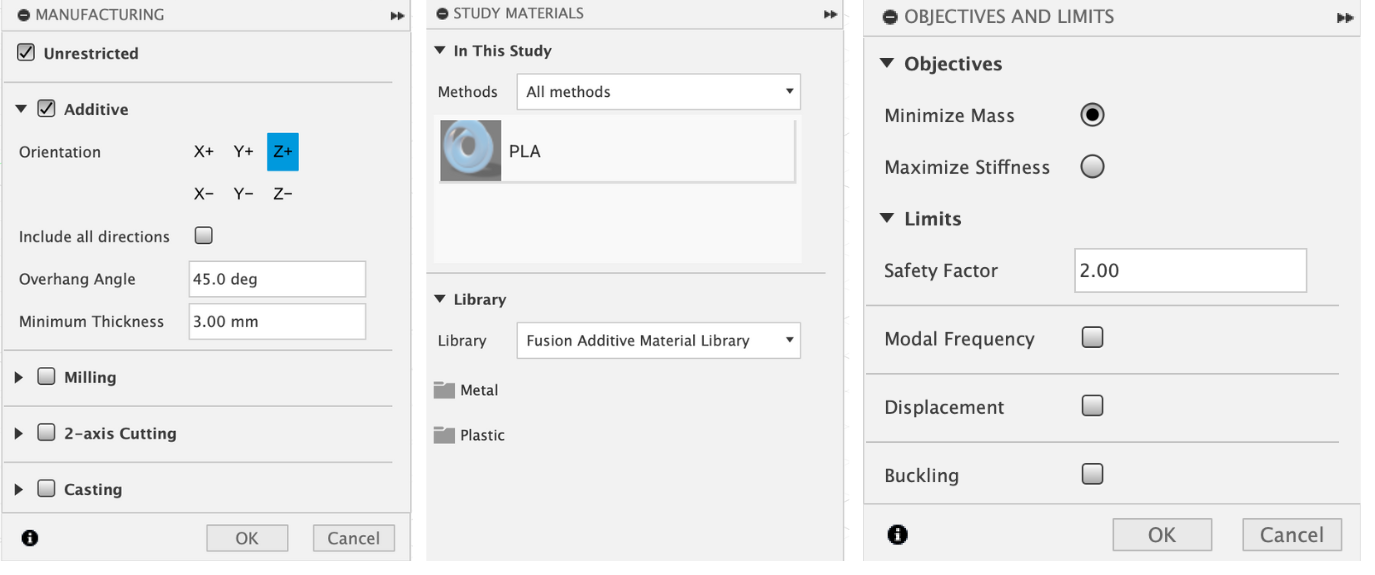Collapse Manufacturing panel using minus icon

[23, 15]
